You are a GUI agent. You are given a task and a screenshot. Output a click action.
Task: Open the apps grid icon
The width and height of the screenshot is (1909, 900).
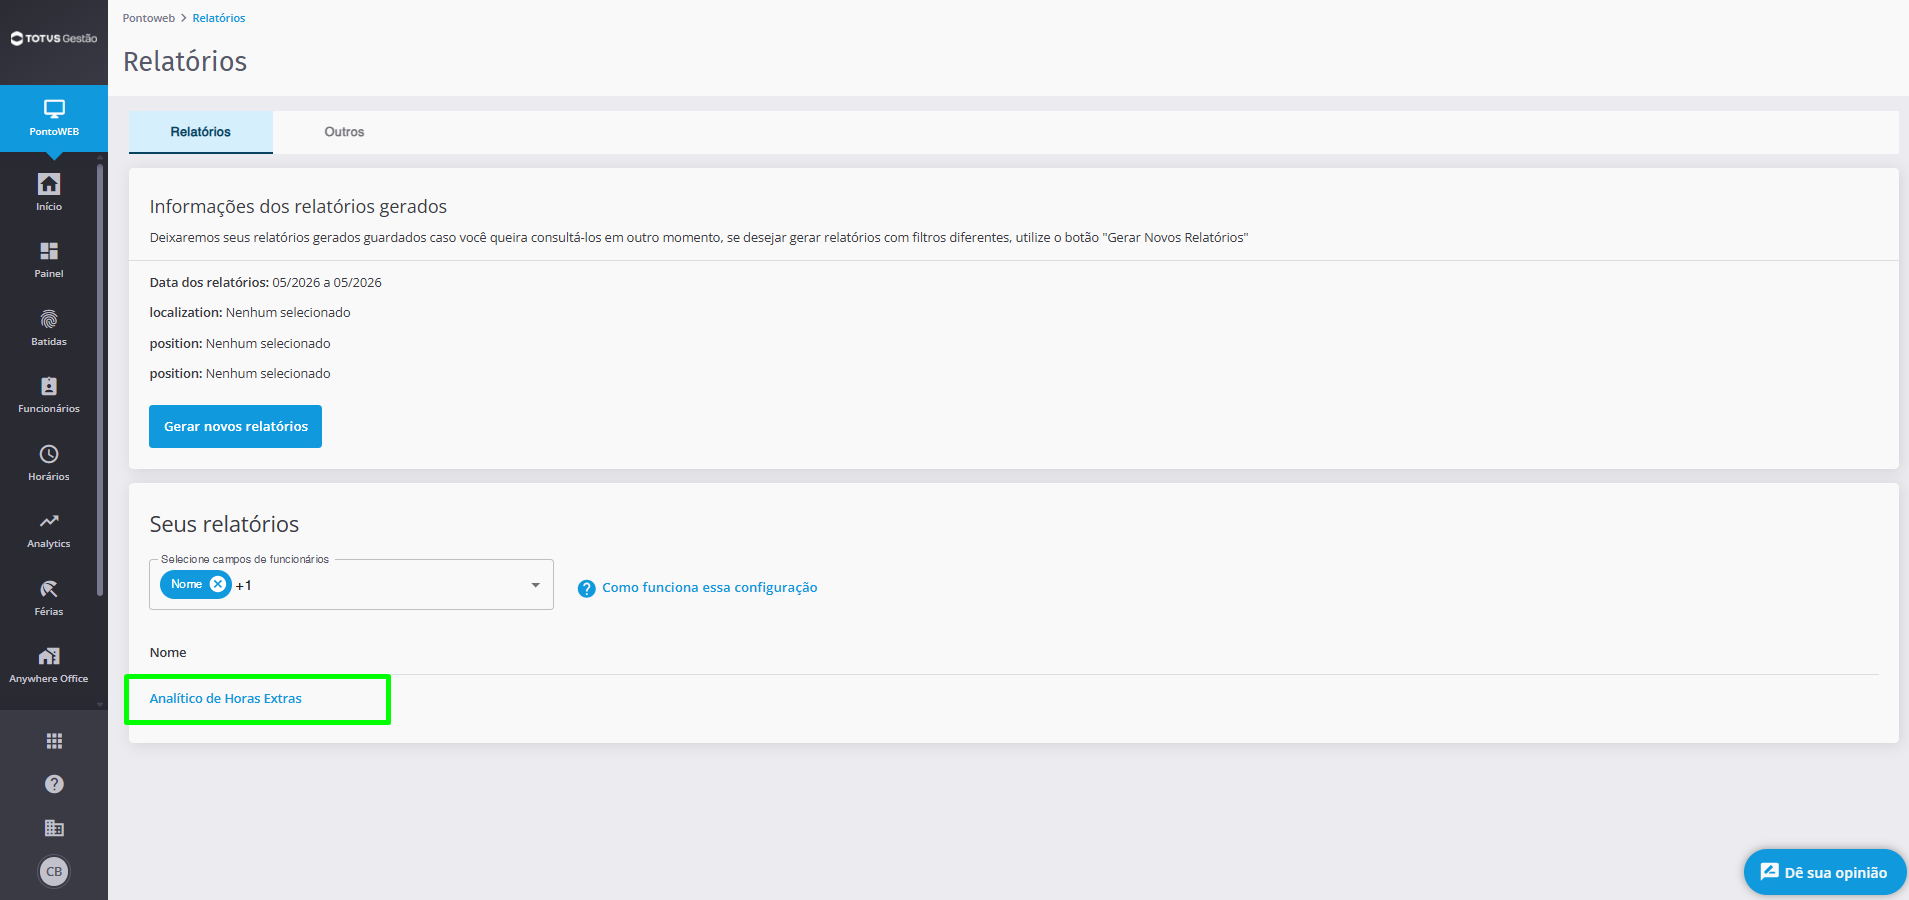(54, 741)
